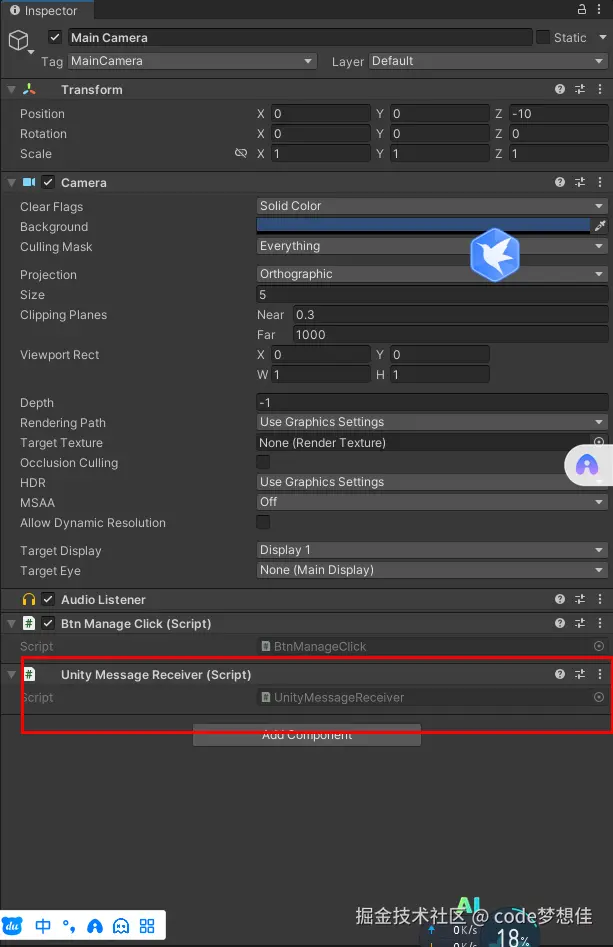613x947 pixels.
Task: Disable Btn Manage Click script checkbox
Action: pos(48,623)
